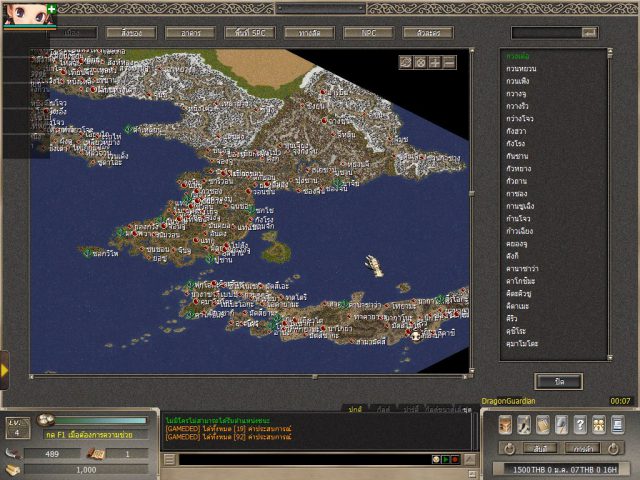Open the question mark help icon
The image size is (640, 480).
(580, 424)
